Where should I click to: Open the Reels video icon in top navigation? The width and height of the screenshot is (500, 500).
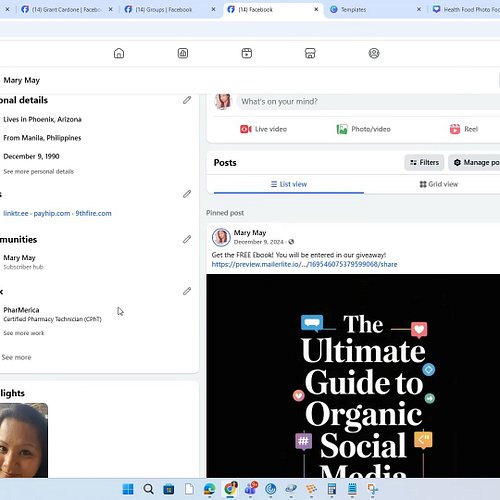click(247, 53)
